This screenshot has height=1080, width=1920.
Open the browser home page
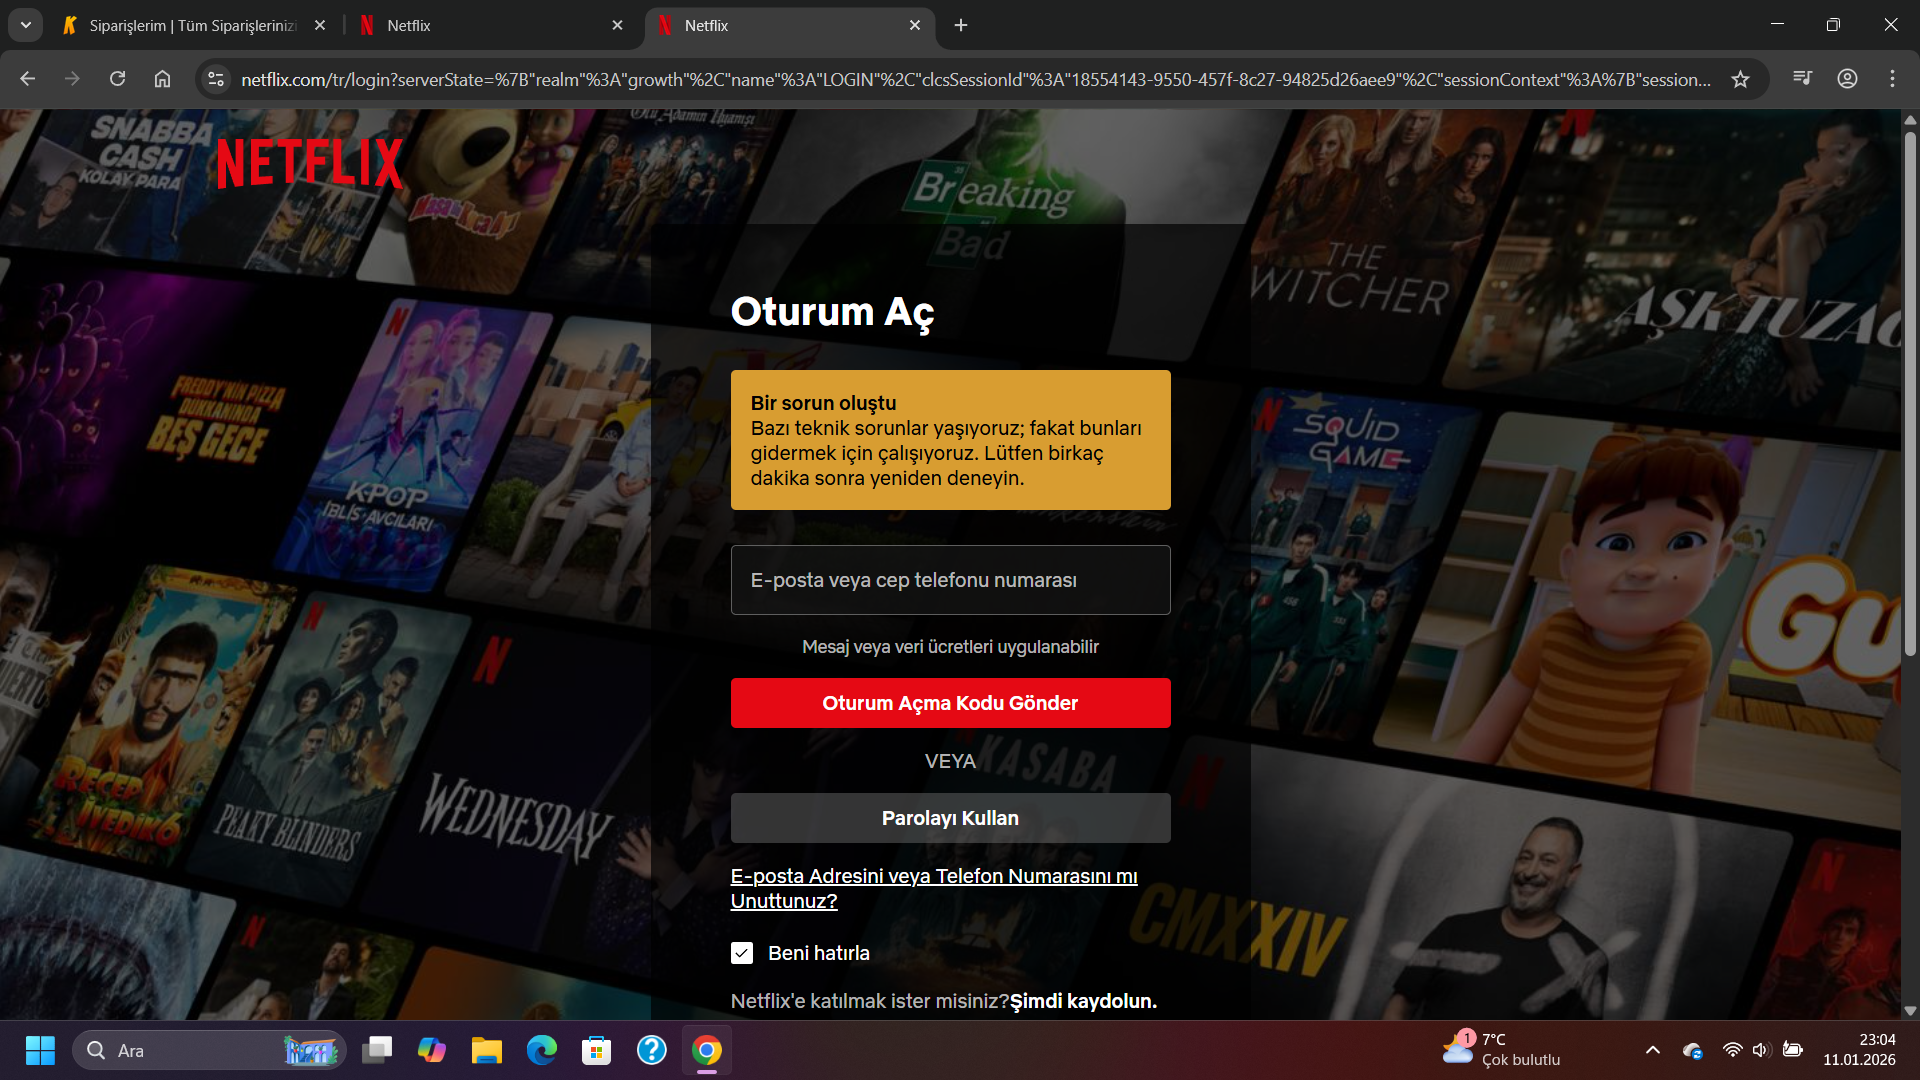point(162,79)
